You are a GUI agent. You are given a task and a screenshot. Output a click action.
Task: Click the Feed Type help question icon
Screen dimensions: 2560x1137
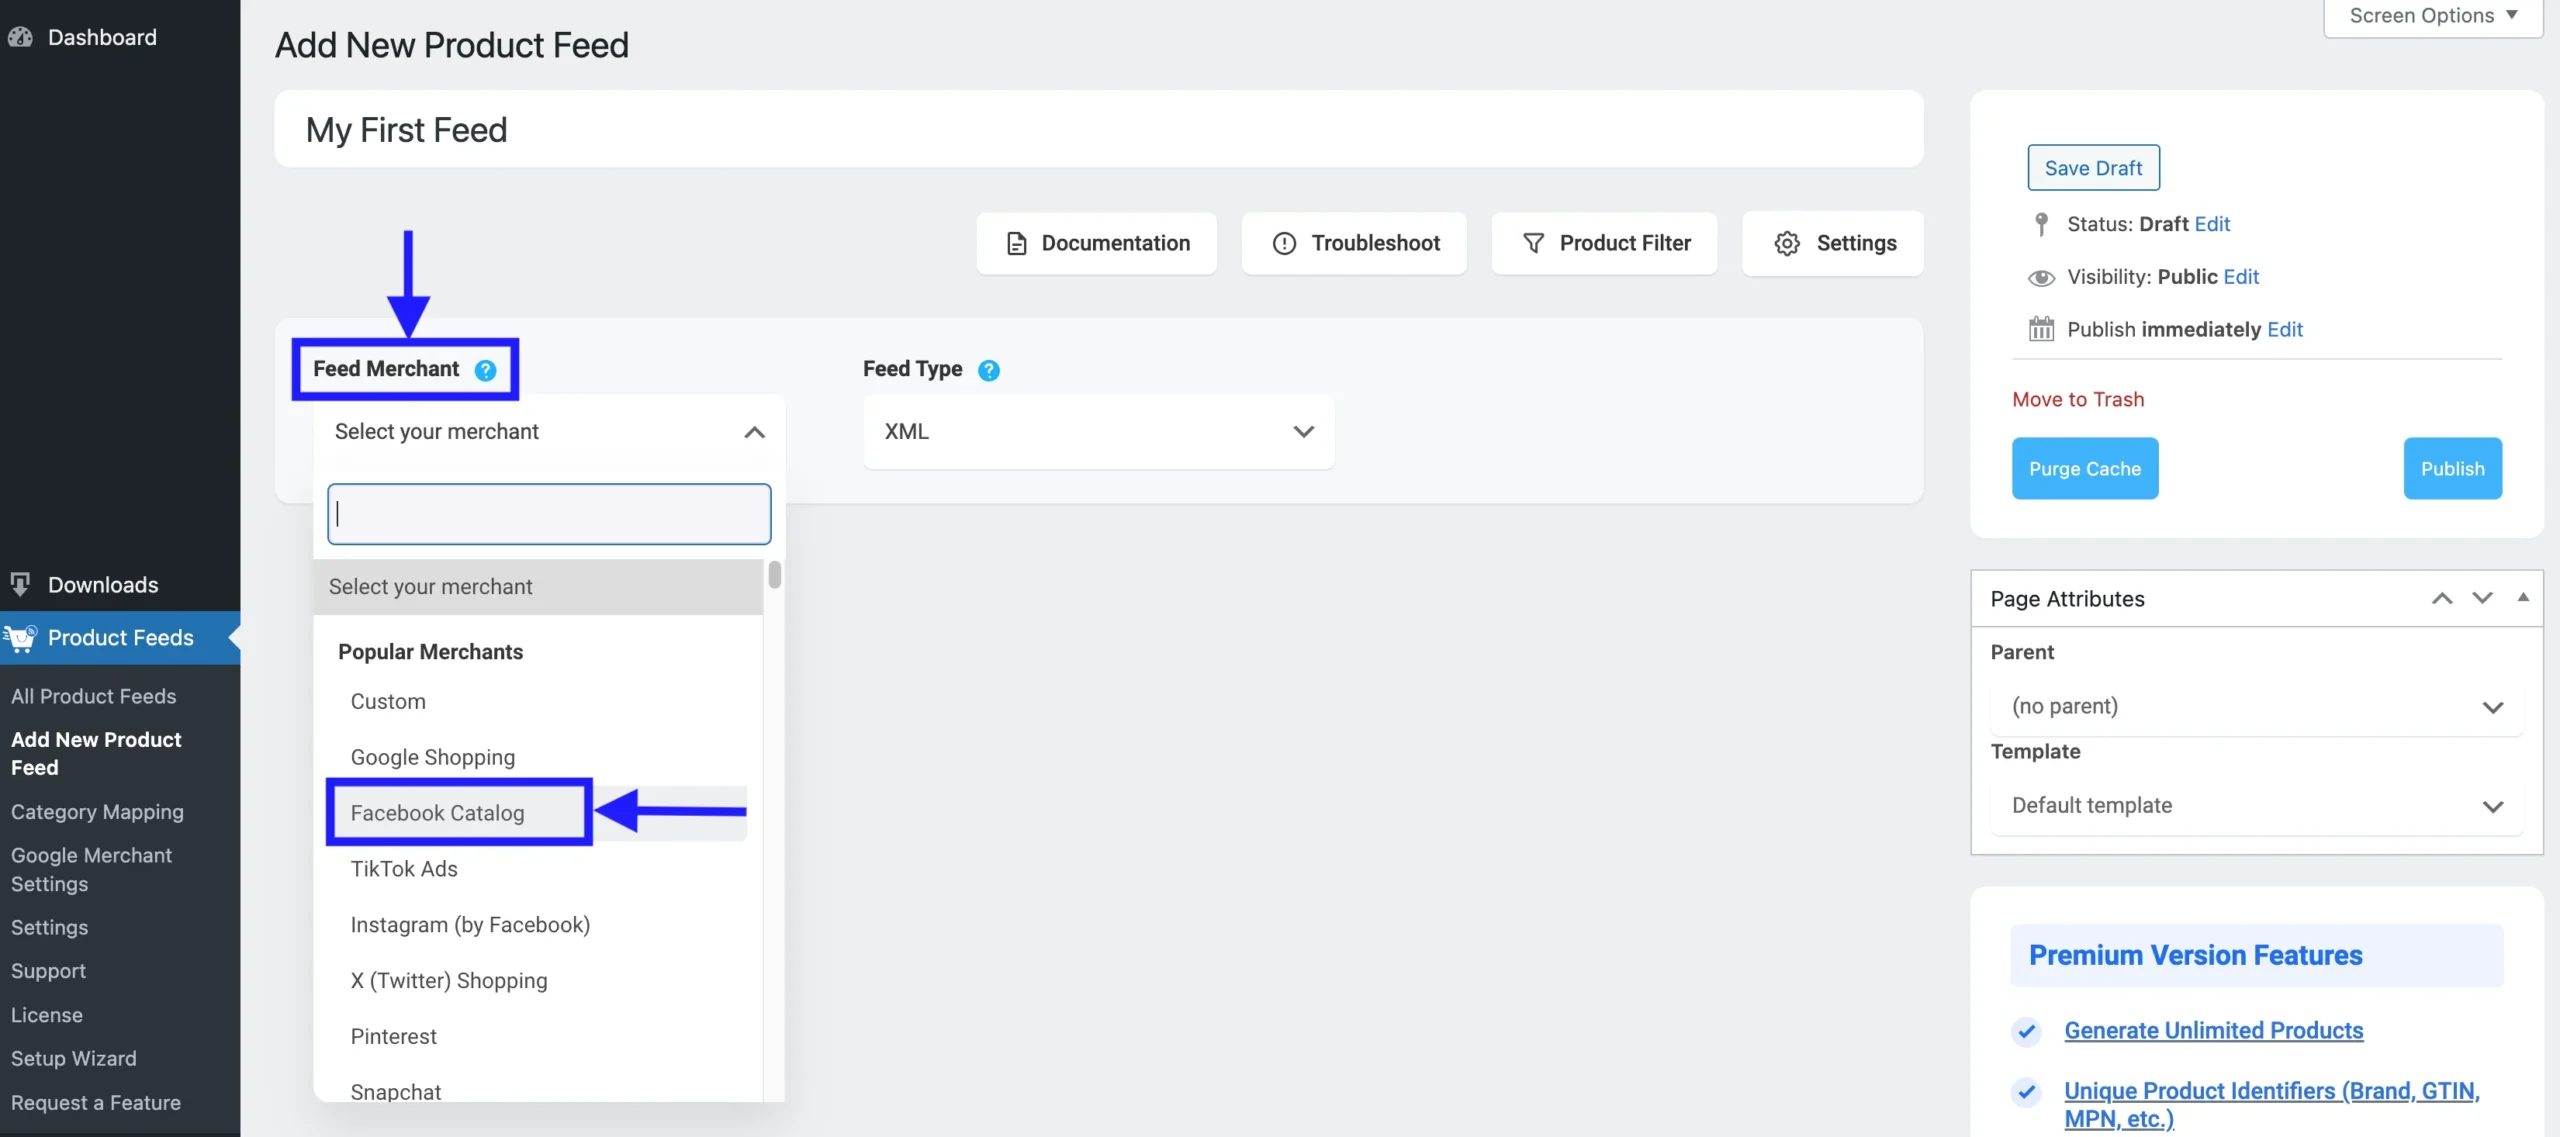click(x=988, y=370)
